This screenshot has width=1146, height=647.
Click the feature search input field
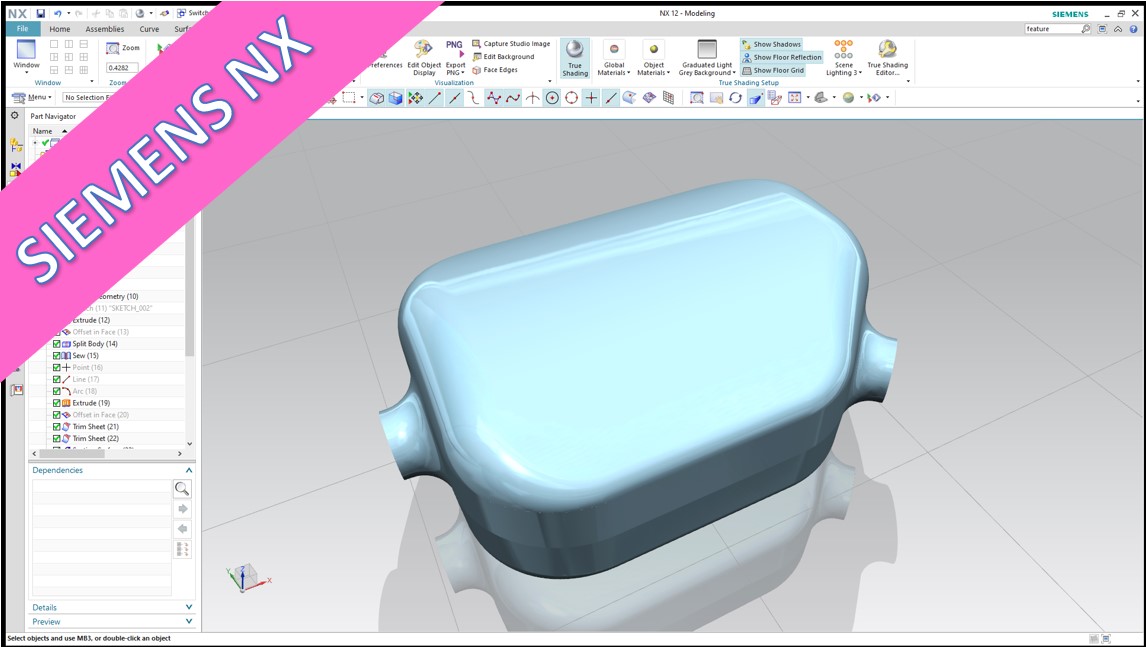pos(1051,29)
